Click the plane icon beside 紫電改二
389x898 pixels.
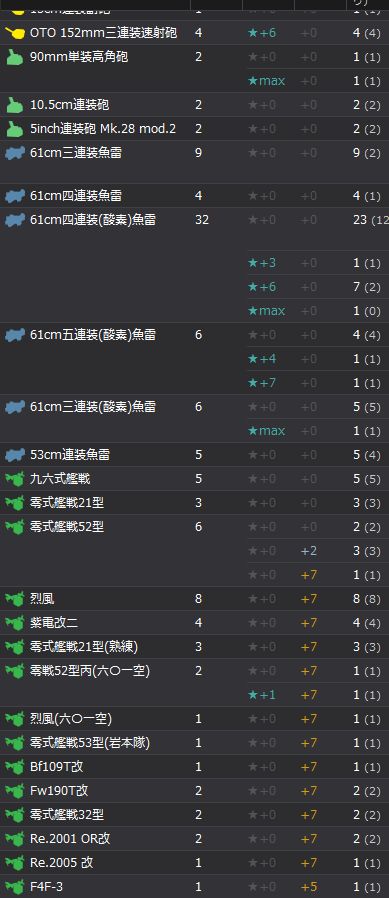coord(15,623)
